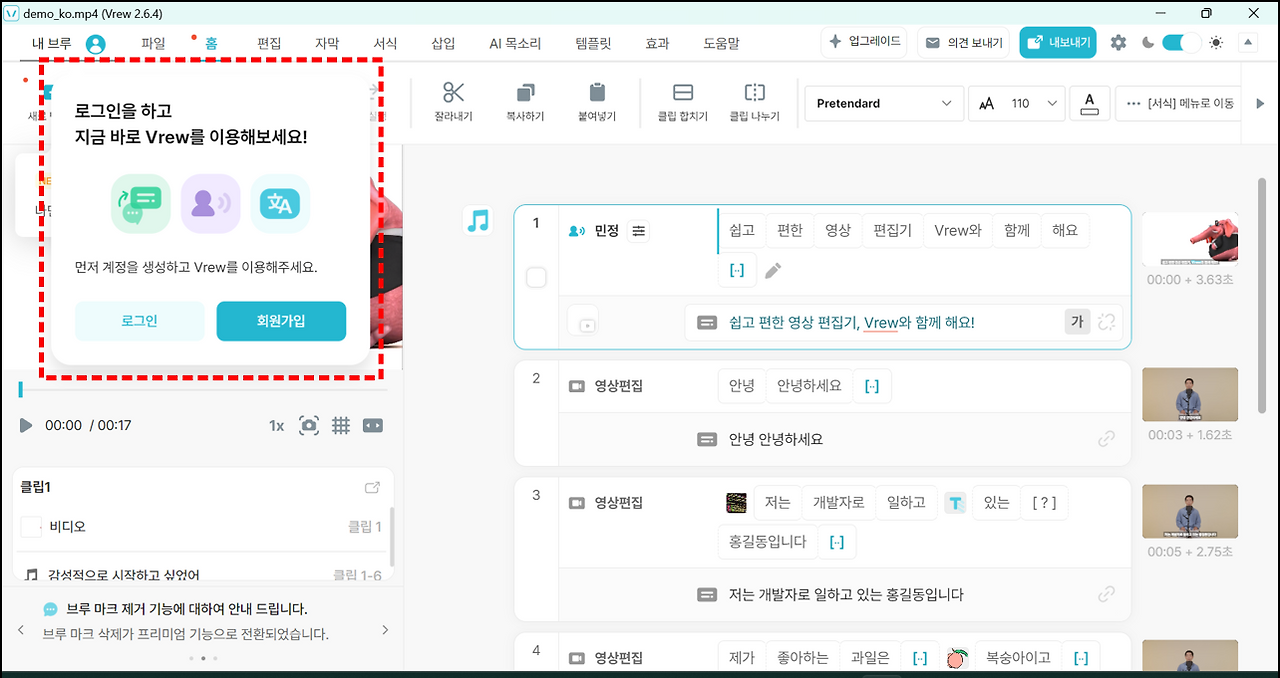Open the 효과 menu tab
This screenshot has height=678, width=1280.
[x=657, y=43]
